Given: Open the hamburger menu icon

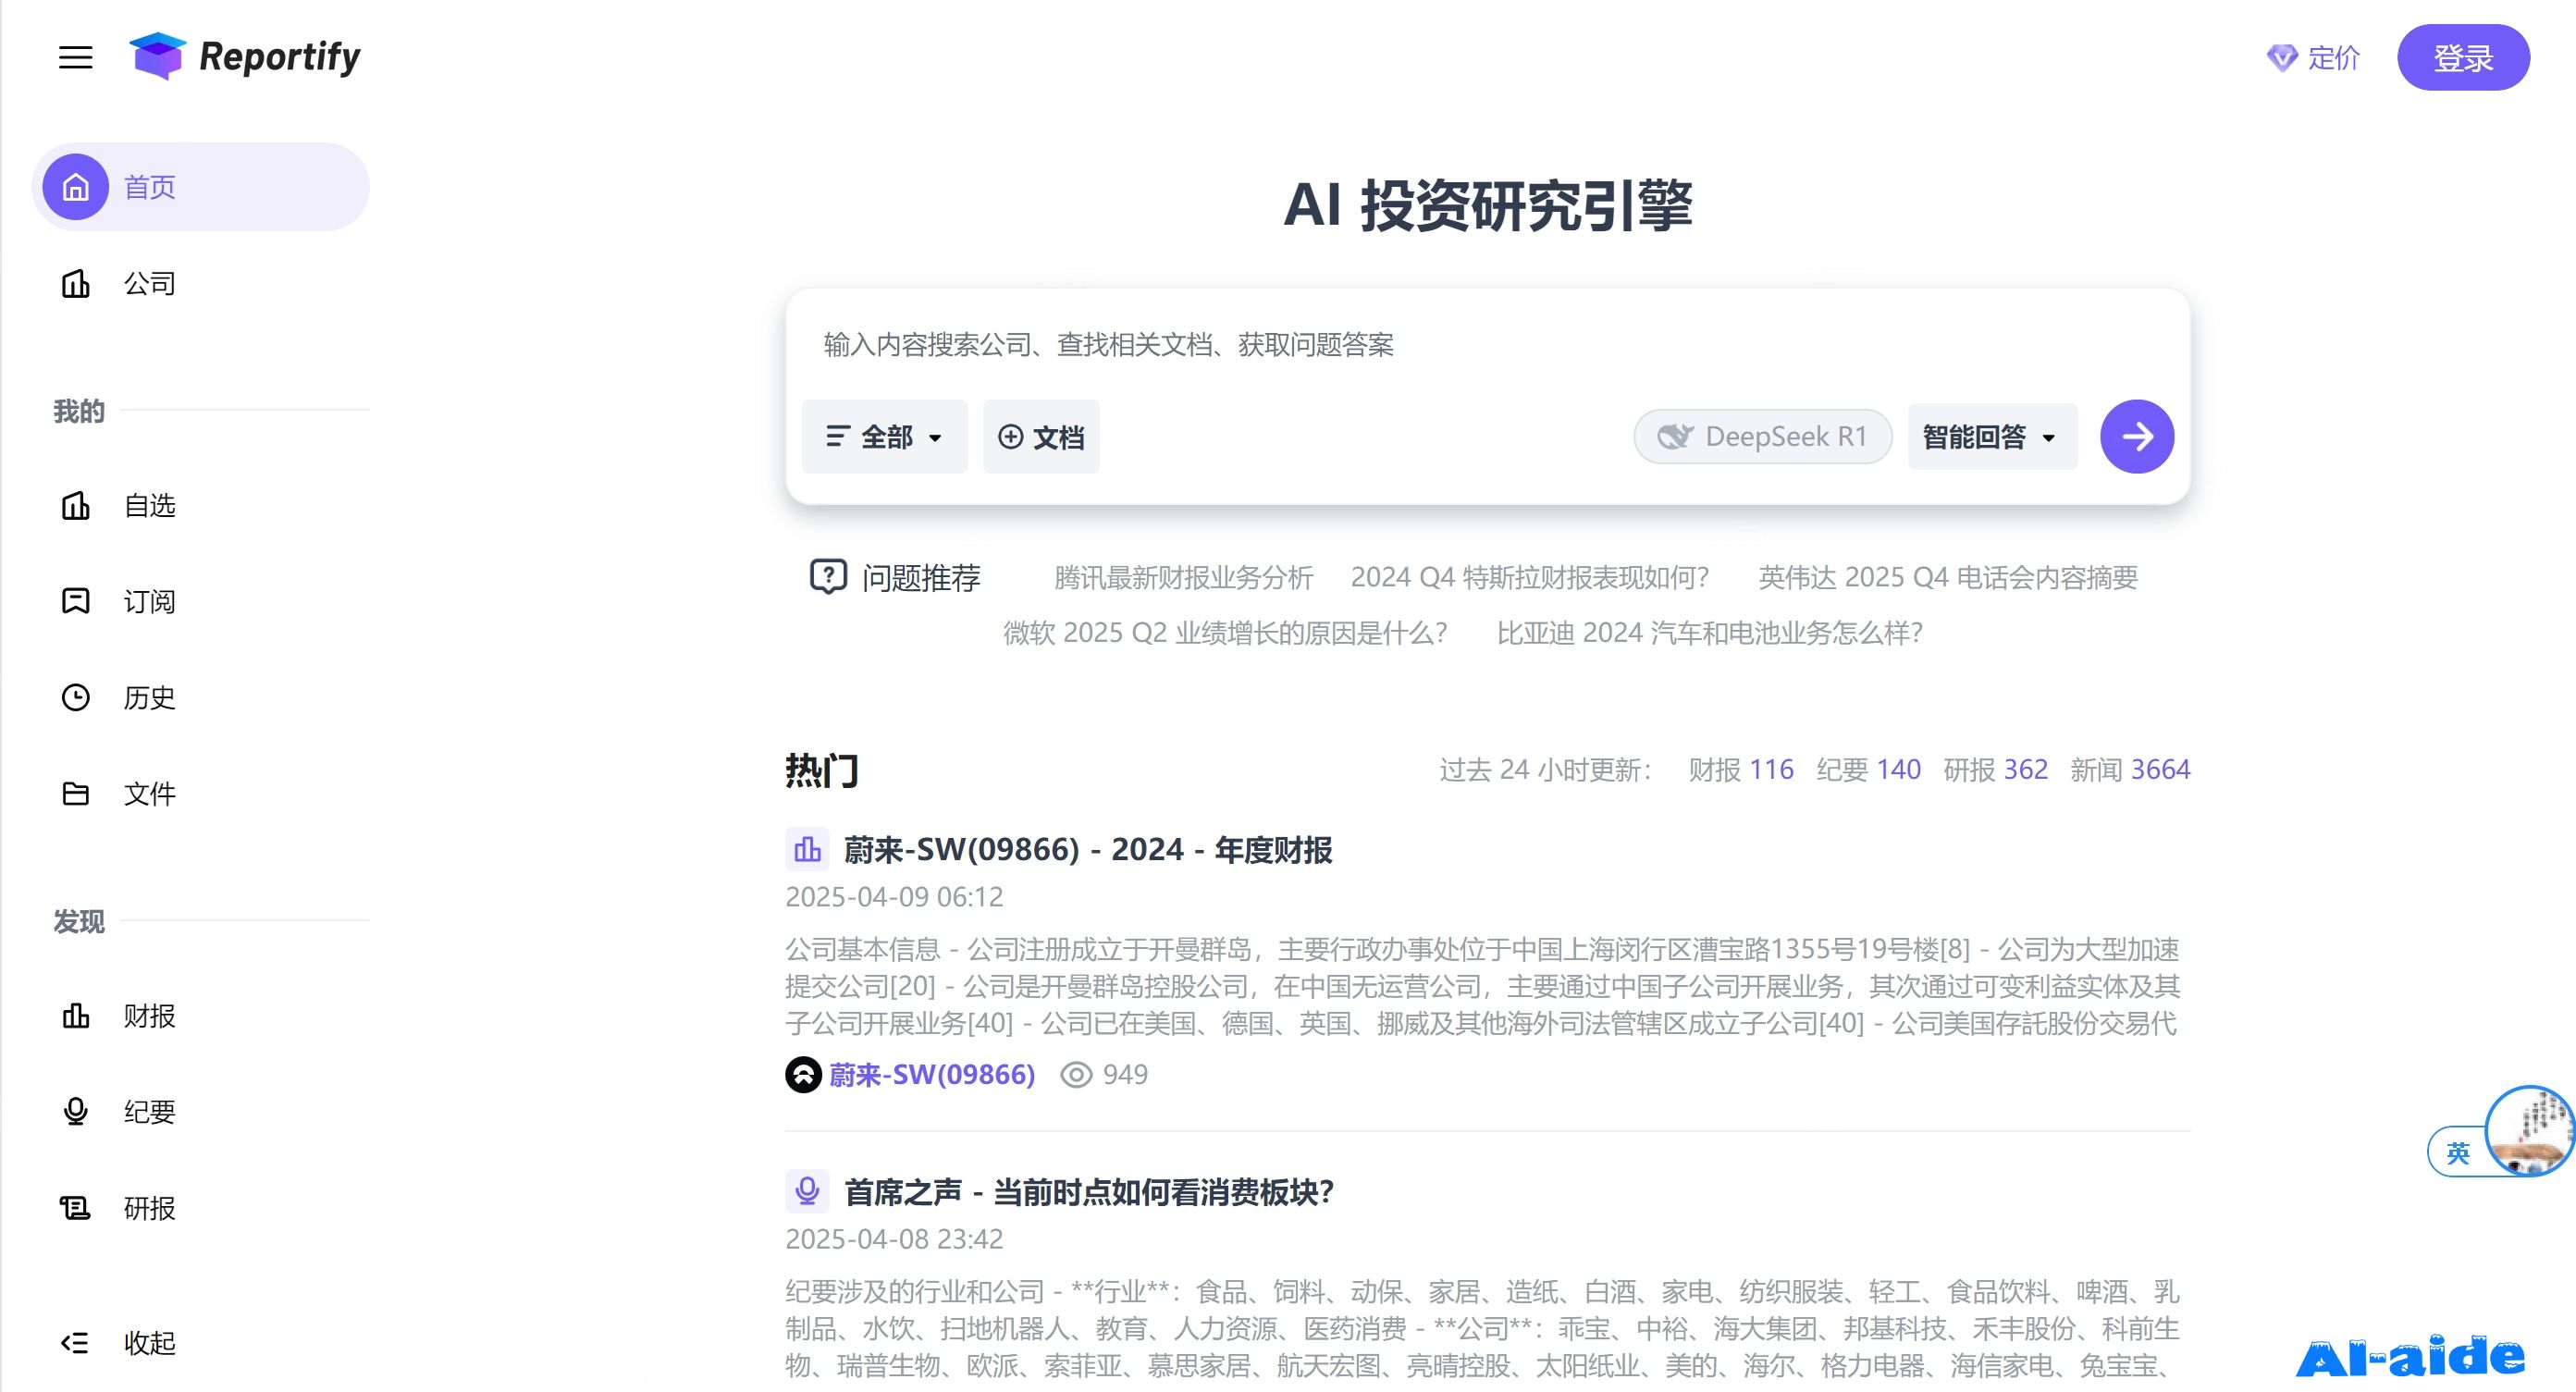Looking at the screenshot, I should (75, 58).
